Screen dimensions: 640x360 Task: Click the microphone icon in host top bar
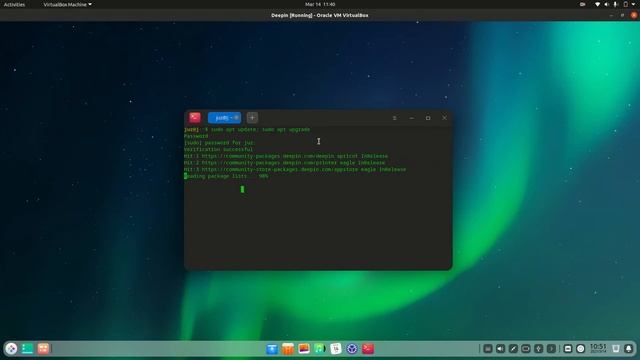pos(616,4)
